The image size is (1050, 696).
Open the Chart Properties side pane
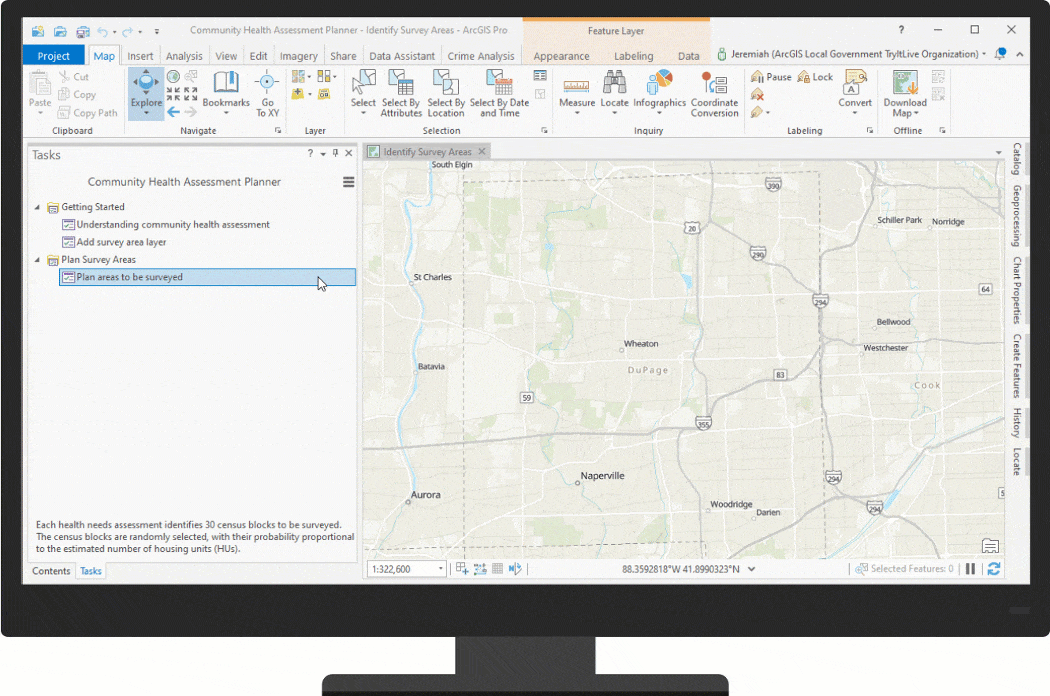[1017, 290]
